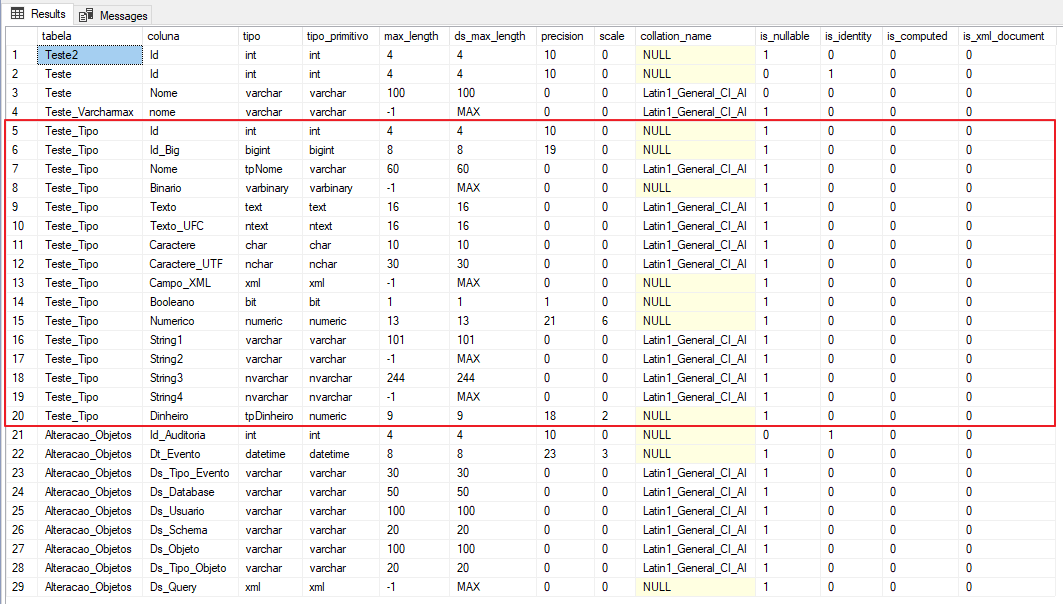Click scale value 6 in Numerico row
Screen dimensions: 1063x604
pos(615,321)
